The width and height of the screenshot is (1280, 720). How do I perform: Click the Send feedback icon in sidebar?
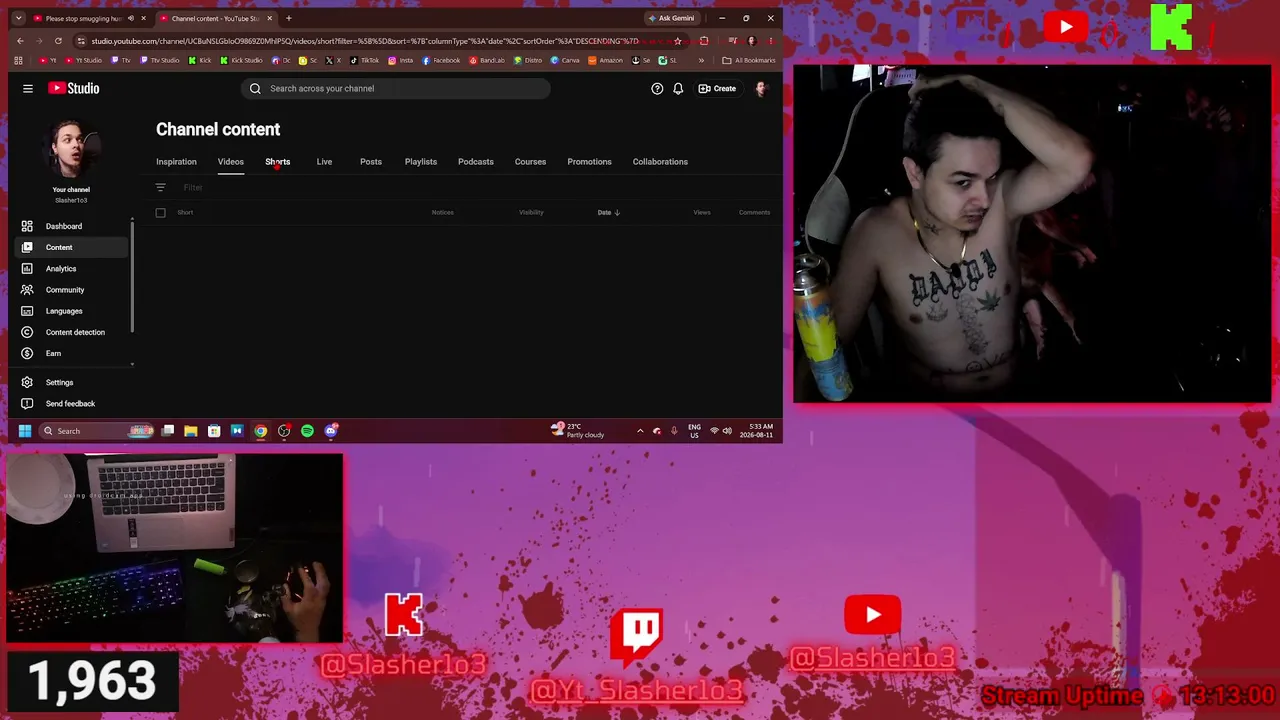coord(27,403)
